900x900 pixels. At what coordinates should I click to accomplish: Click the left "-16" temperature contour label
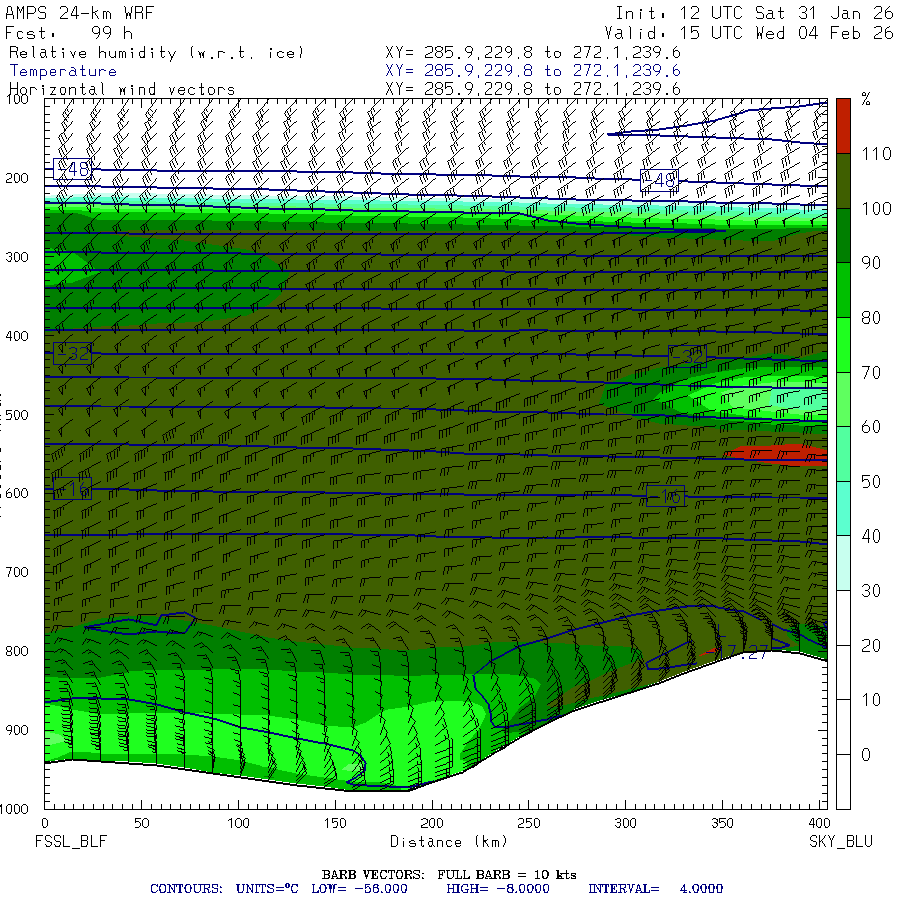pyautogui.click(x=72, y=489)
